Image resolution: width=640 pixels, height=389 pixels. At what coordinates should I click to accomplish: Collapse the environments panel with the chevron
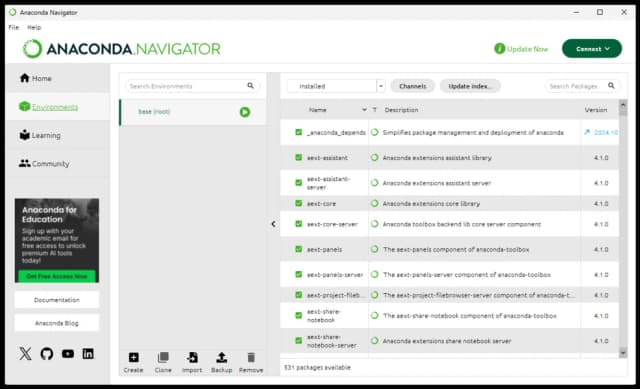click(x=273, y=224)
